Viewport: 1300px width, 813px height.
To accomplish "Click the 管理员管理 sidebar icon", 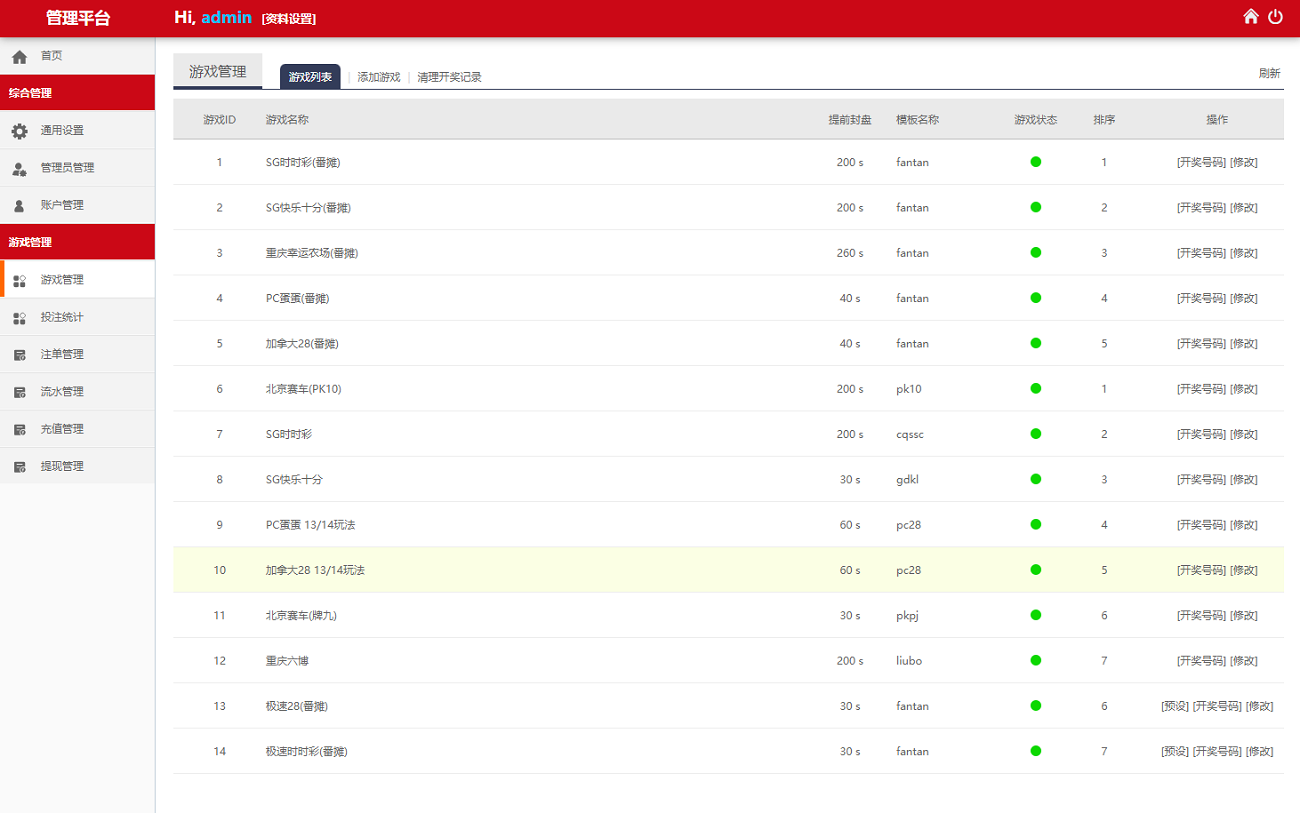I will click(20, 168).
